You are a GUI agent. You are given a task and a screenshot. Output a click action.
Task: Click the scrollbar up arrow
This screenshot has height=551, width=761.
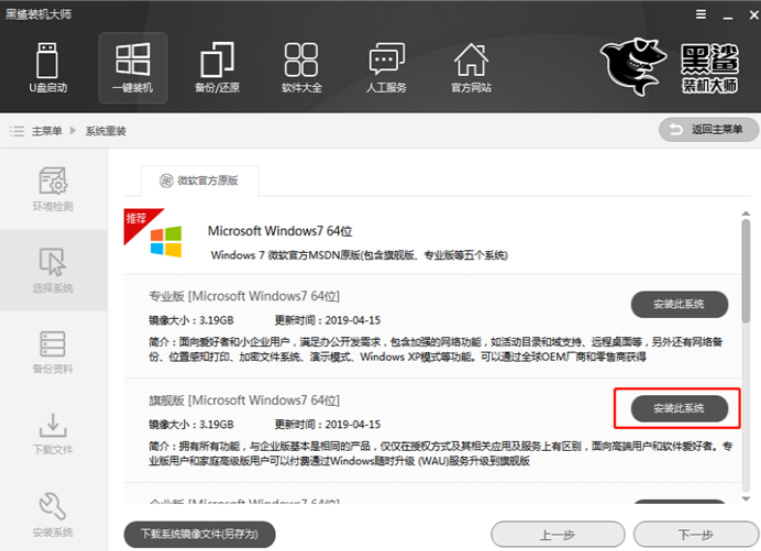pos(746,214)
